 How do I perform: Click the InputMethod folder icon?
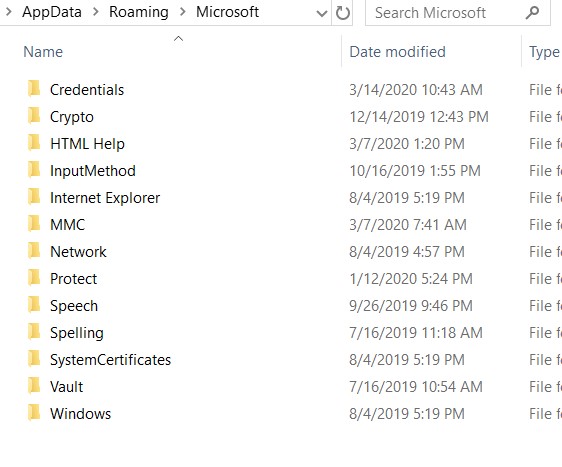(x=34, y=170)
